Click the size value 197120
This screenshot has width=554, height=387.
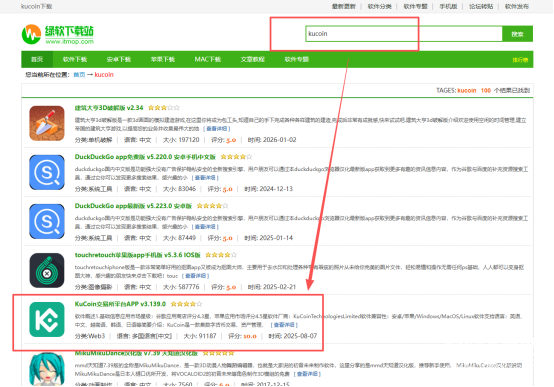[189, 140]
